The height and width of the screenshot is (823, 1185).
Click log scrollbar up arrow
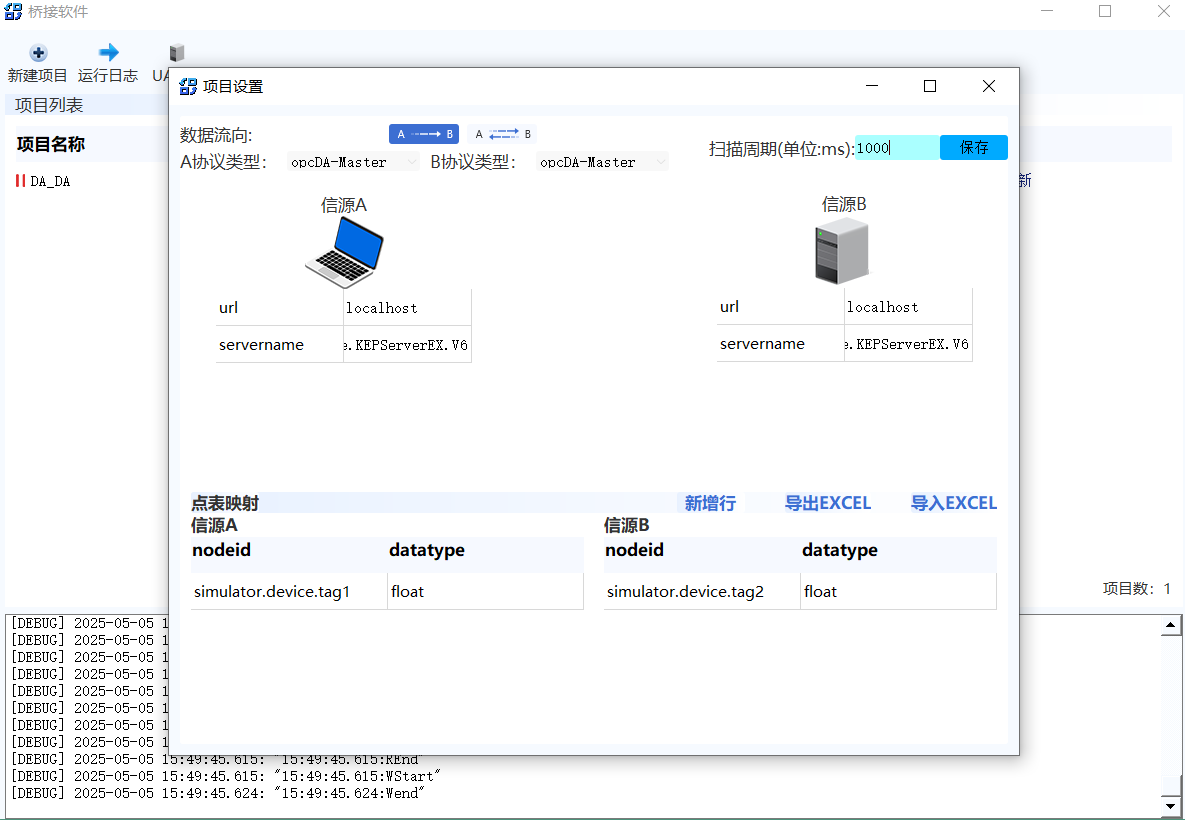point(1171,625)
